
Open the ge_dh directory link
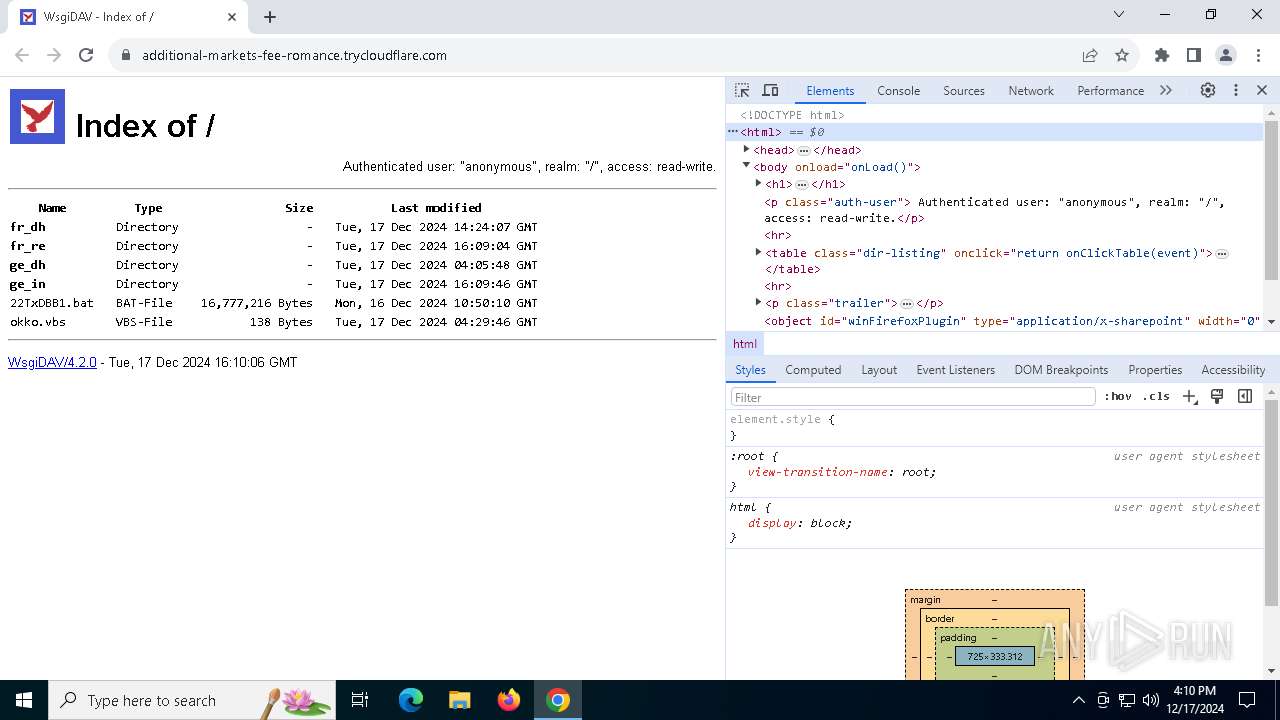[x=28, y=265]
